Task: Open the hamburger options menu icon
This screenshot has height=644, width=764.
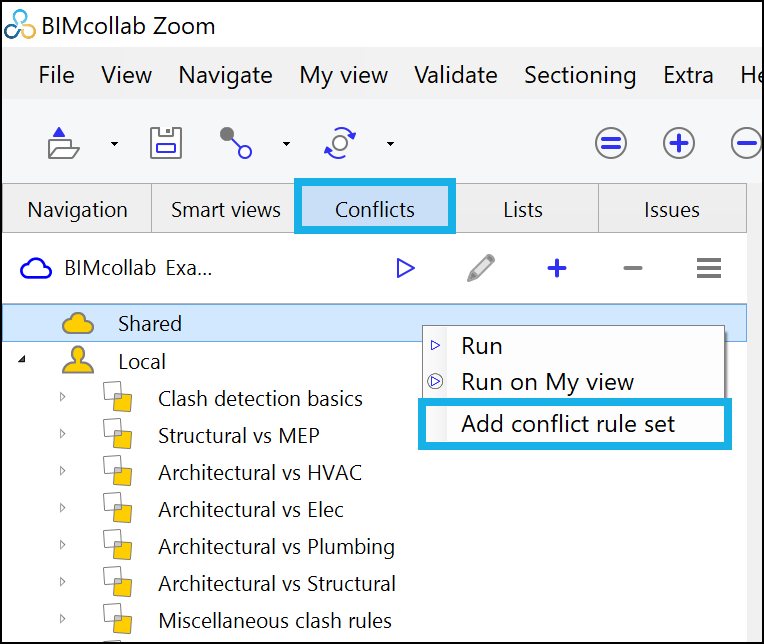Action: click(x=708, y=268)
